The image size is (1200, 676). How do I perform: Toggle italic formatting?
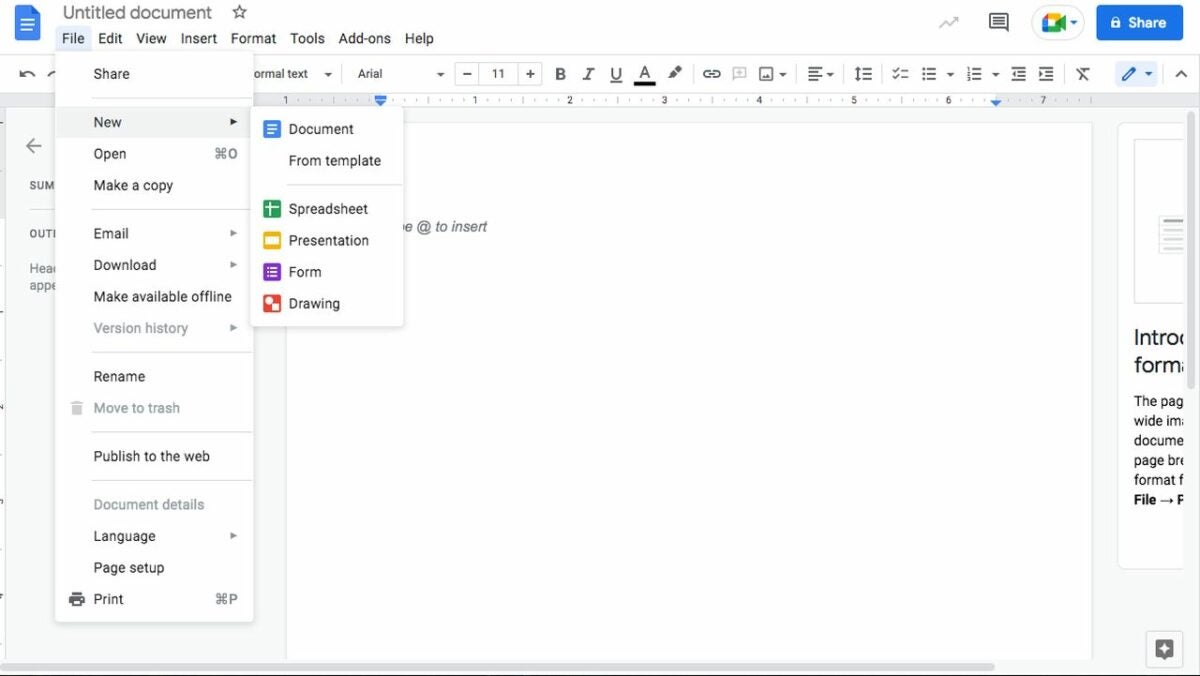click(x=588, y=74)
